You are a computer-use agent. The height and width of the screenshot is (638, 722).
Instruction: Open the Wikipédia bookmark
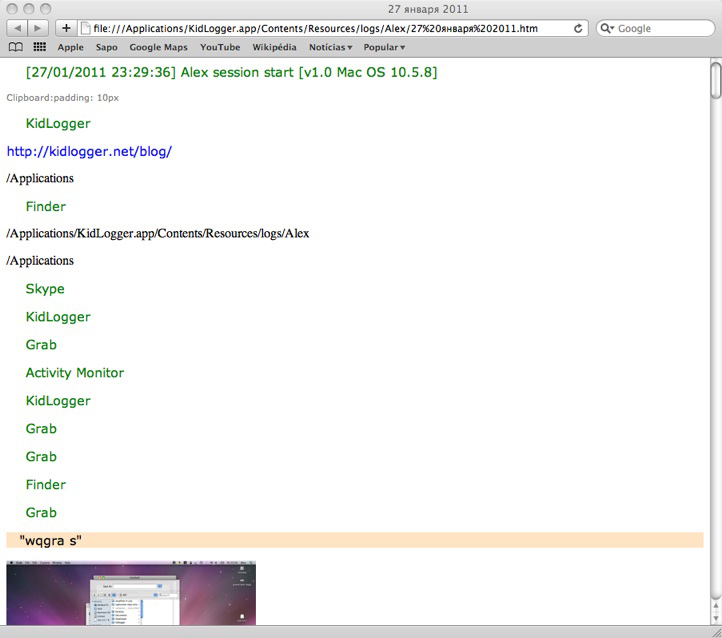pyautogui.click(x=274, y=47)
